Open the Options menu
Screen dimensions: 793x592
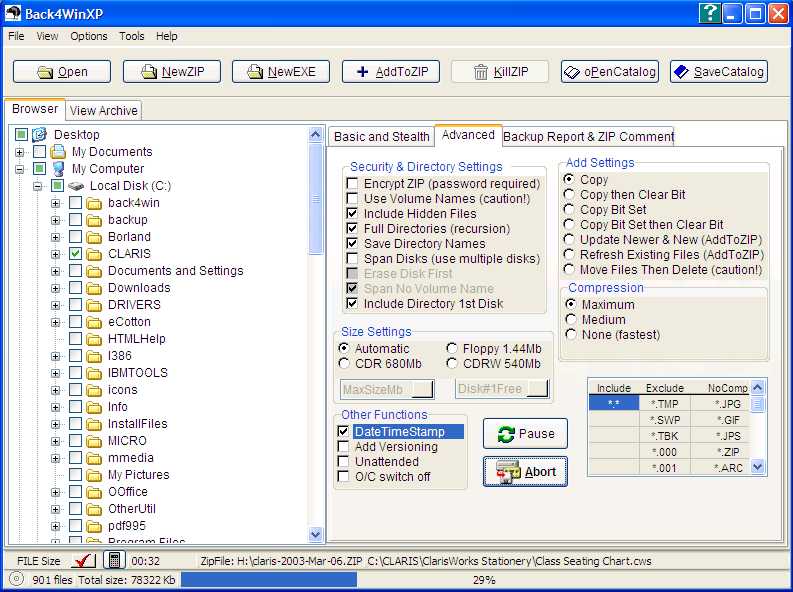coord(89,36)
